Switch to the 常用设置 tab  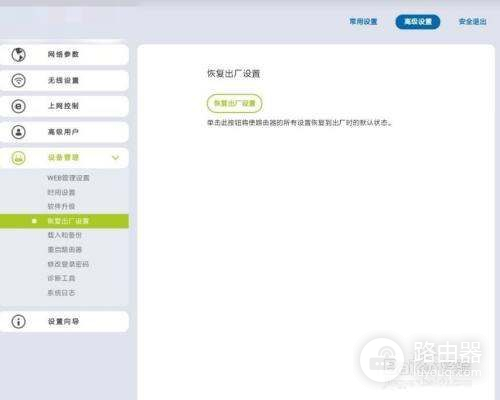pyautogui.click(x=363, y=22)
